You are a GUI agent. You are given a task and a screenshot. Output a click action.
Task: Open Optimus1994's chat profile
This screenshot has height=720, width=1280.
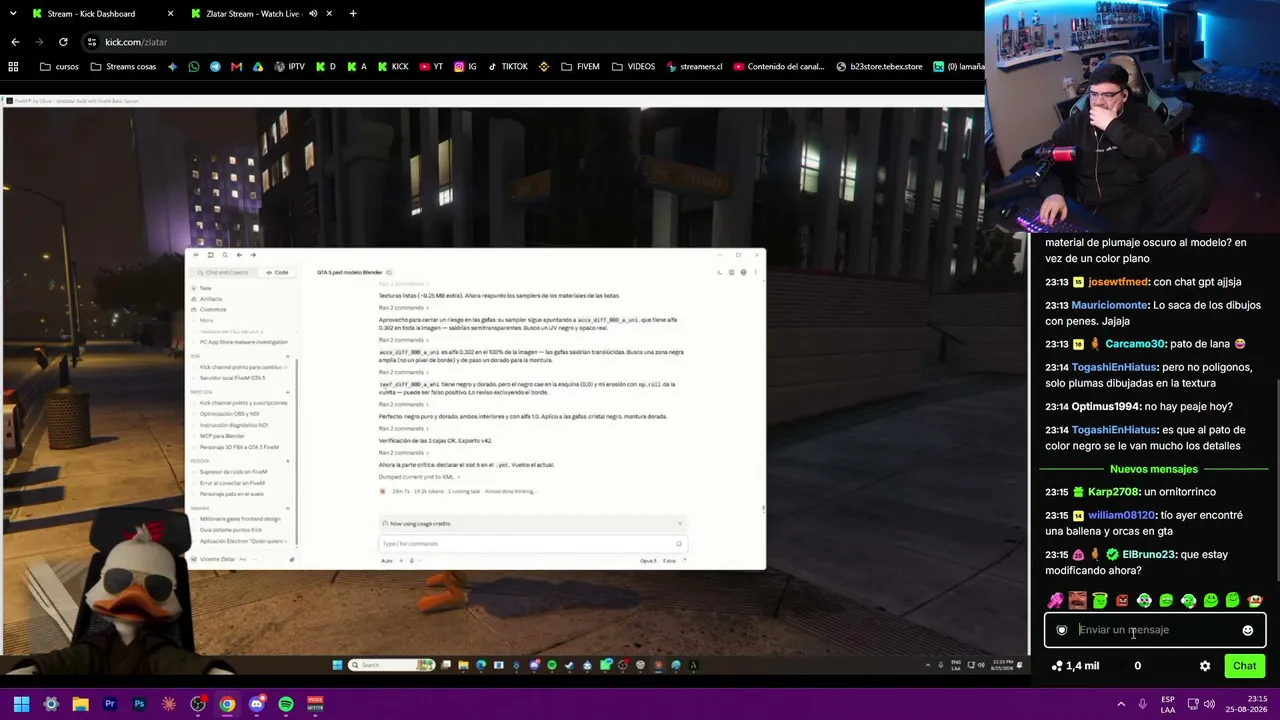coord(1105,407)
